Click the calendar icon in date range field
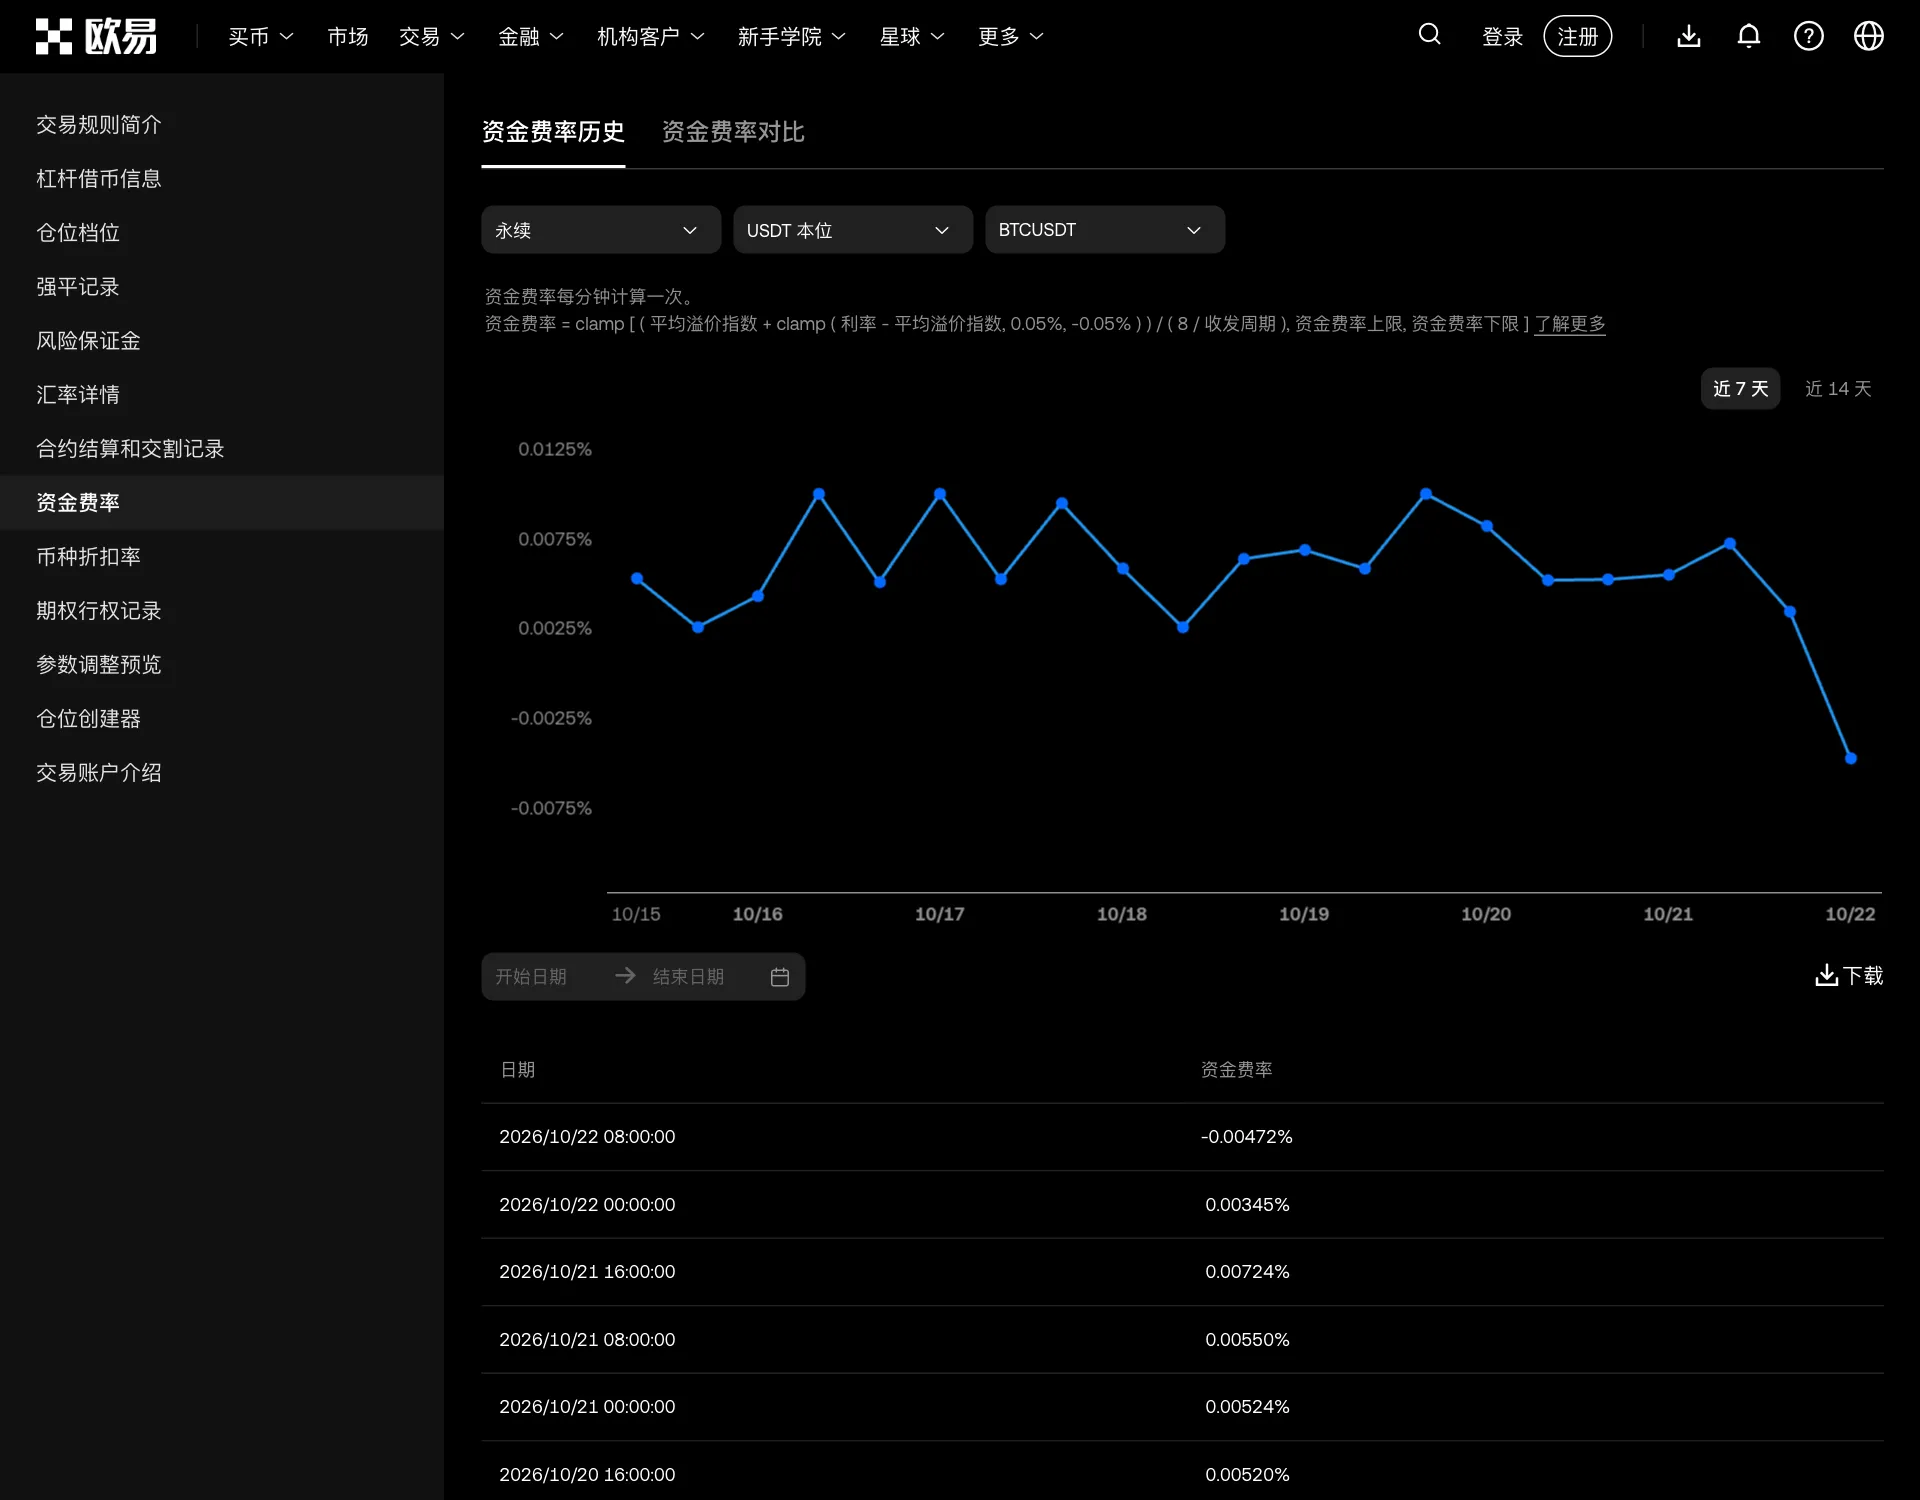The height and width of the screenshot is (1500, 1920). [780, 977]
